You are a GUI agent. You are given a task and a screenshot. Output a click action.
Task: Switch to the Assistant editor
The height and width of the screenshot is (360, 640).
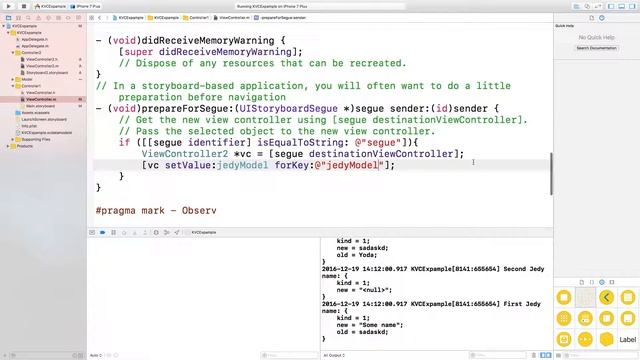click(x=587, y=7)
